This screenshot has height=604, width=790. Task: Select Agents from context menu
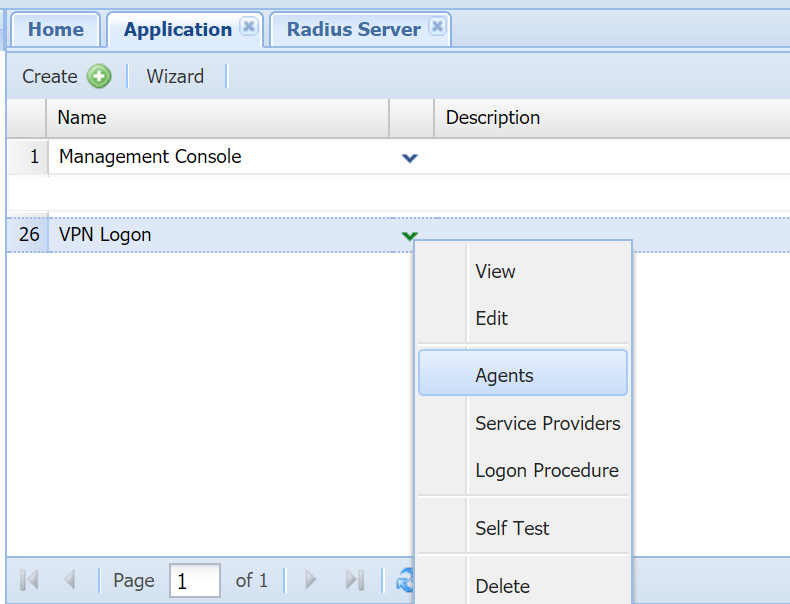point(504,376)
